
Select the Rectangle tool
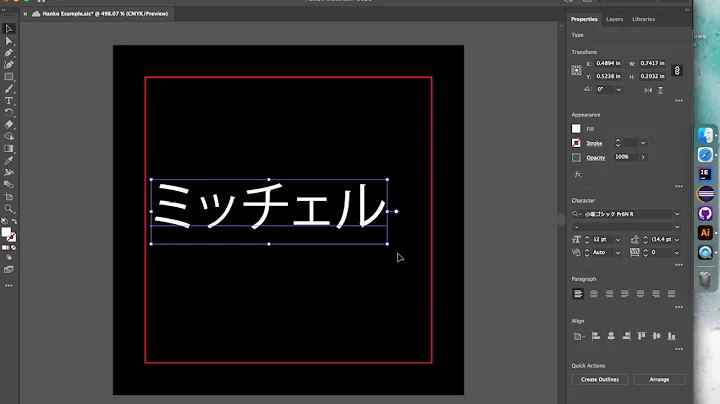point(9,77)
